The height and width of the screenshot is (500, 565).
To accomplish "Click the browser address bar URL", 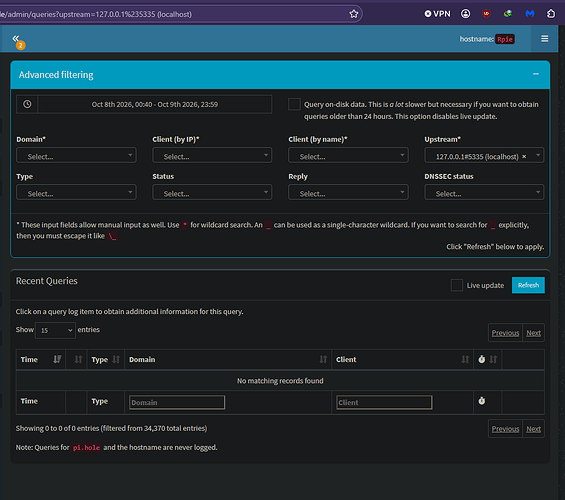I will point(96,14).
